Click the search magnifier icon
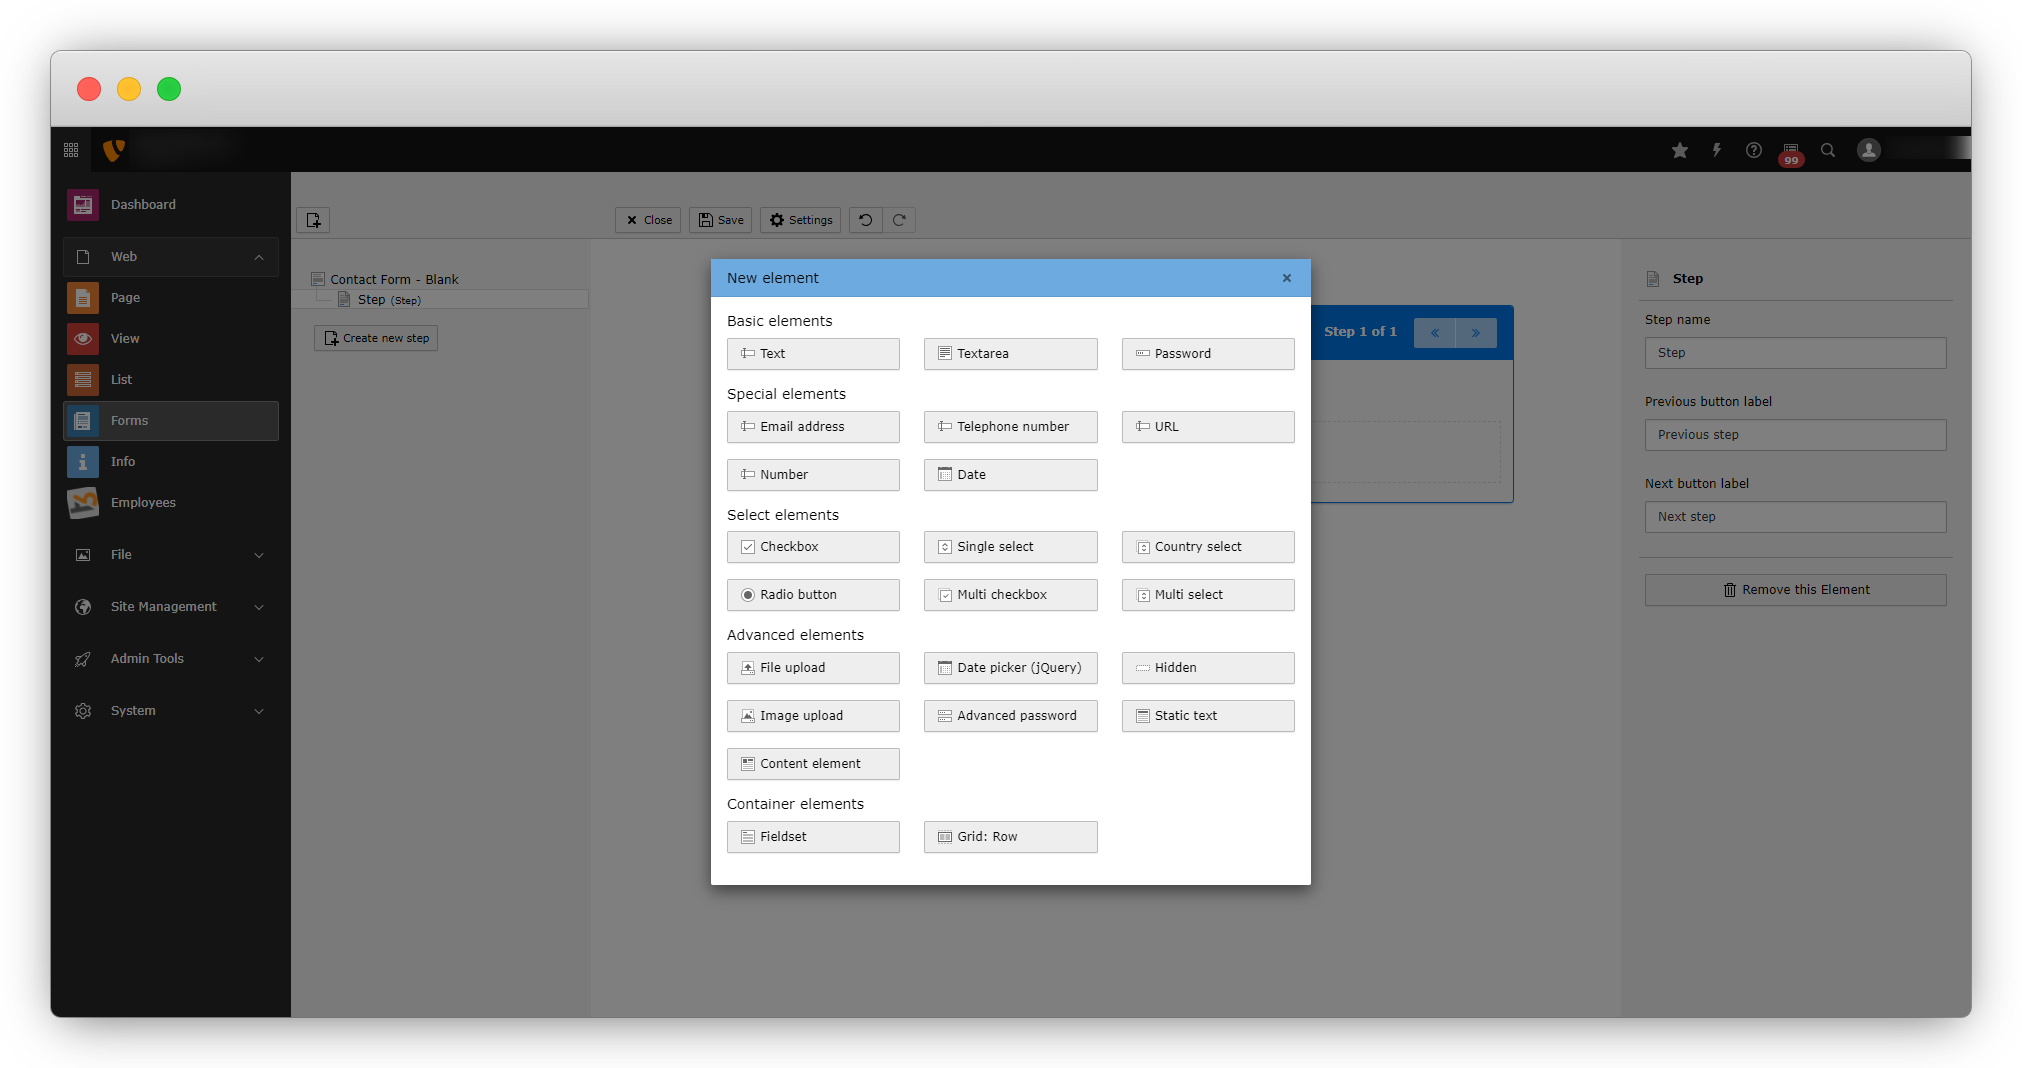2022x1068 pixels. pos(1828,150)
